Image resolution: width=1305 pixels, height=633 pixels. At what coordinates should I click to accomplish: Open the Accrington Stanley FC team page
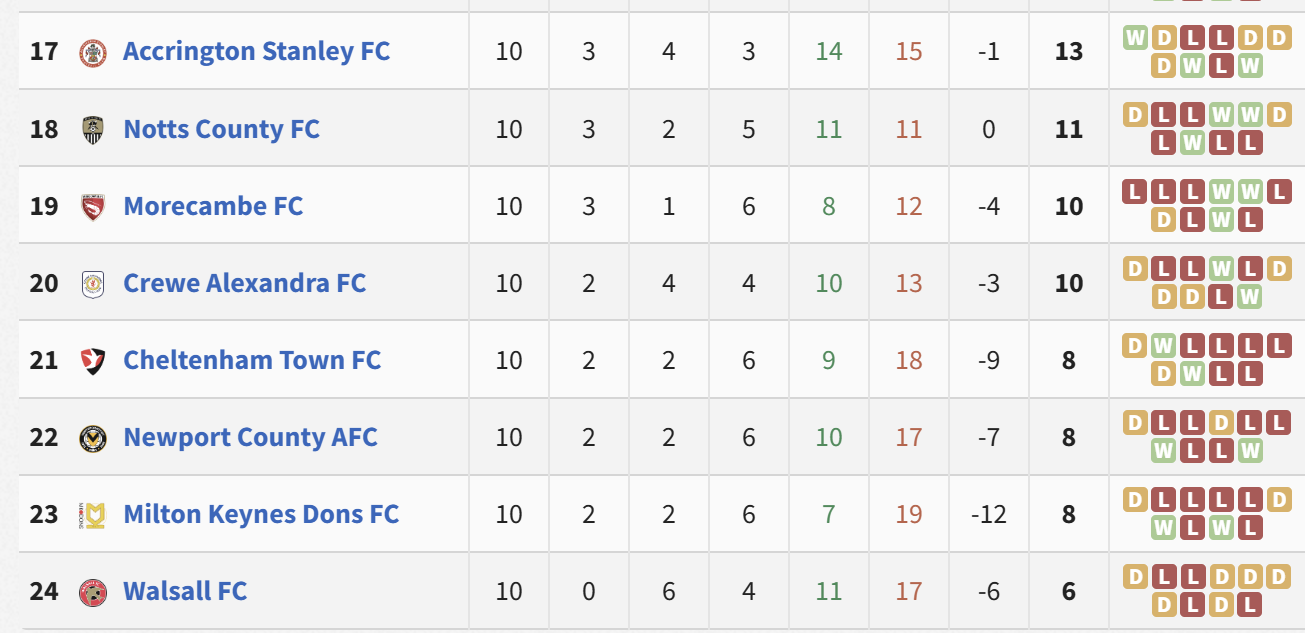[256, 51]
